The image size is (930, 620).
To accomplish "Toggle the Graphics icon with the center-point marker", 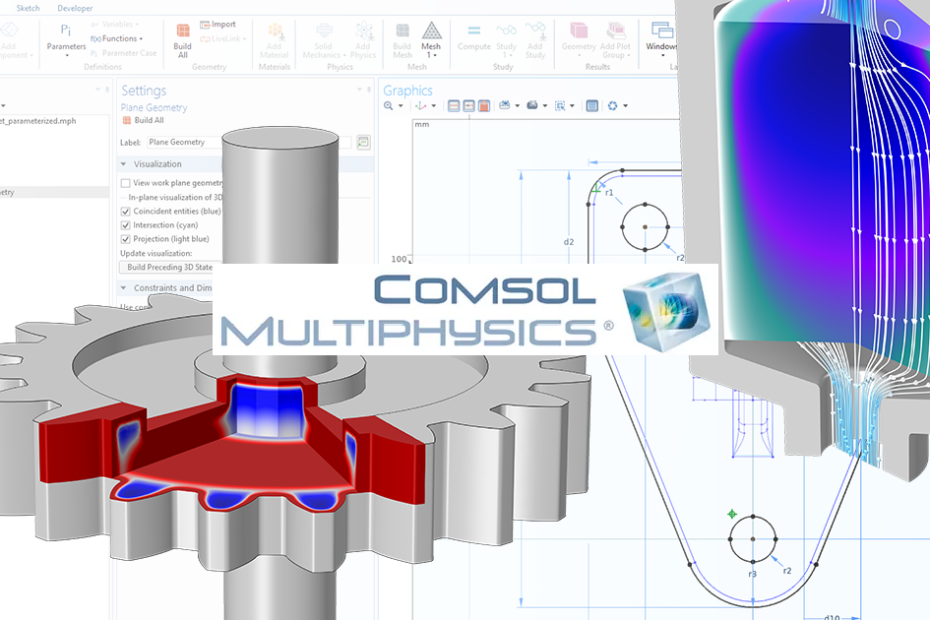I will 469,106.
